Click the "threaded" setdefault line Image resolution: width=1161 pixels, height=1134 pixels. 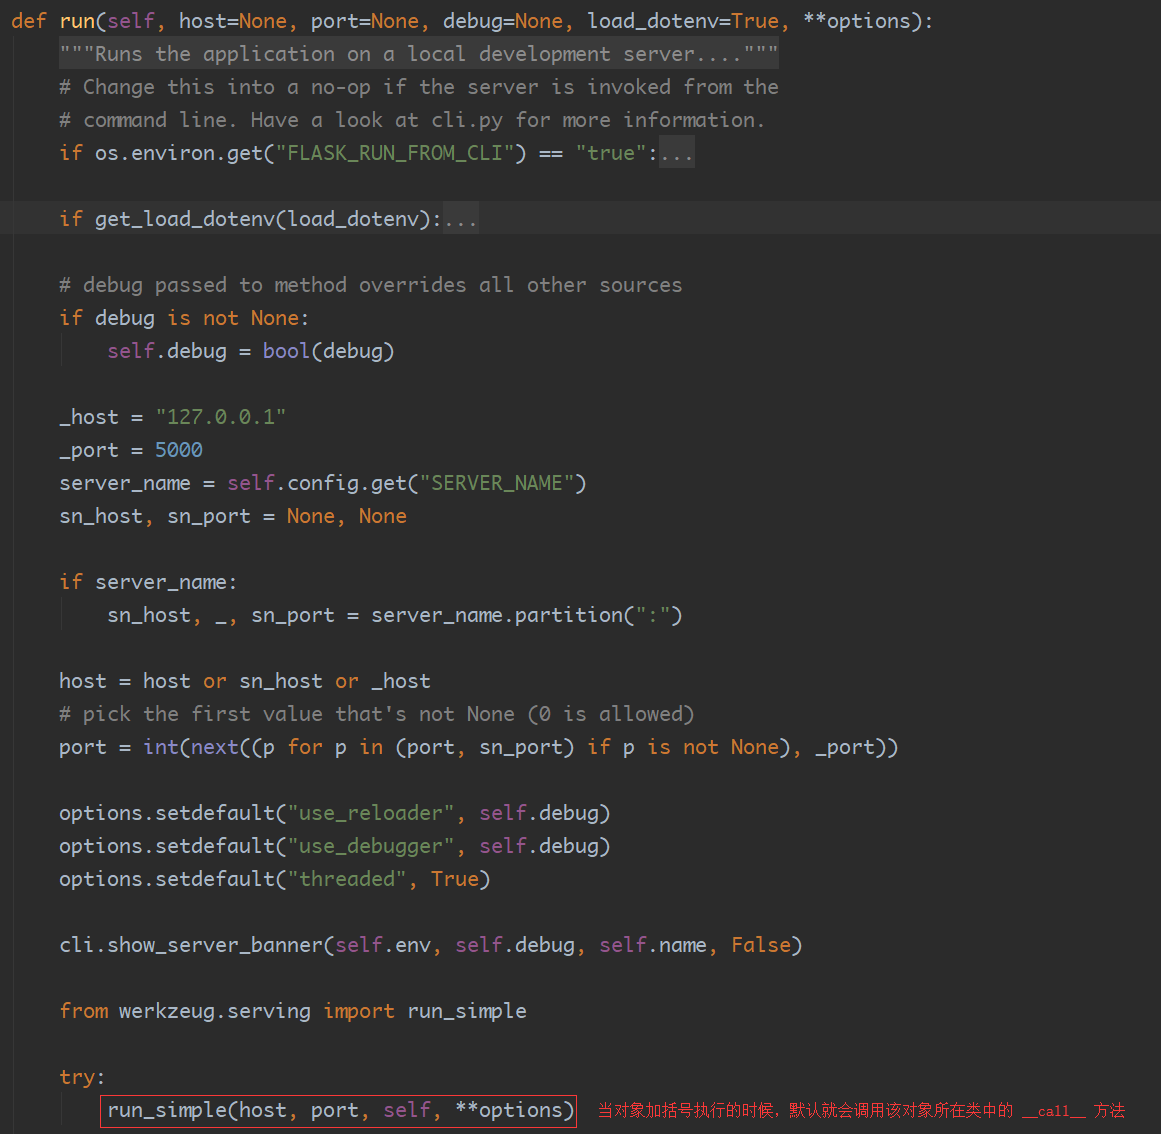275,879
